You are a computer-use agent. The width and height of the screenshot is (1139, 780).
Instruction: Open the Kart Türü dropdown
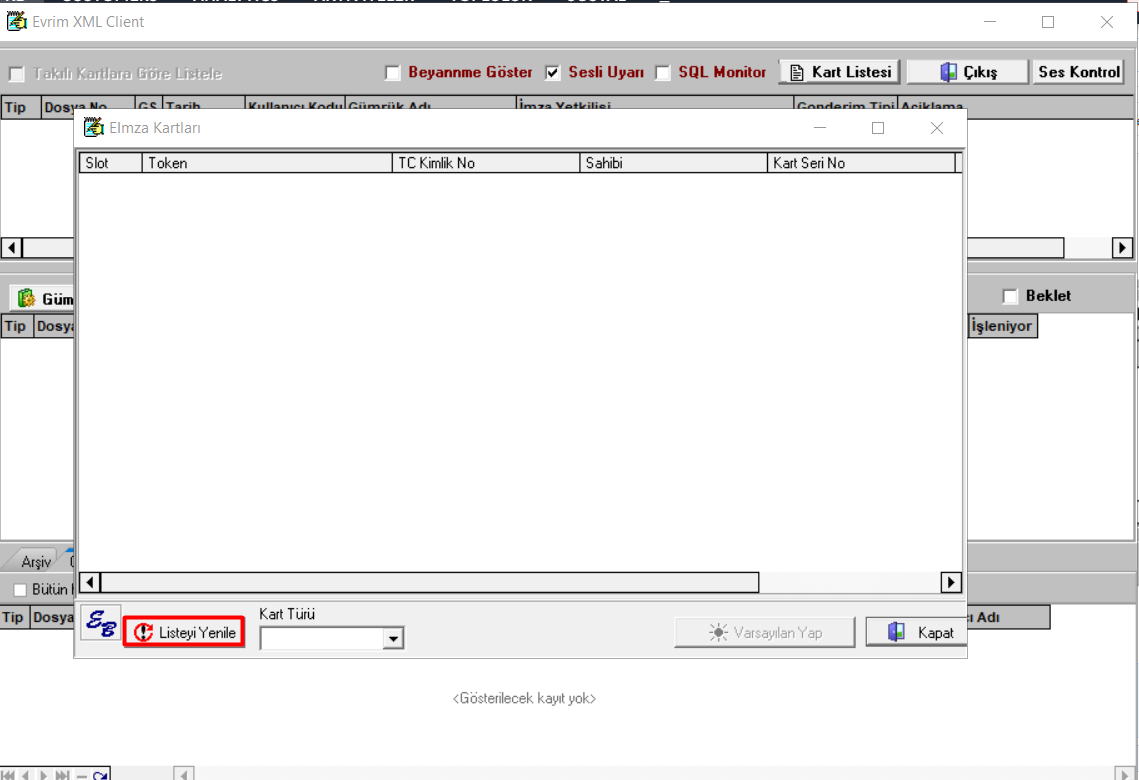(x=393, y=638)
